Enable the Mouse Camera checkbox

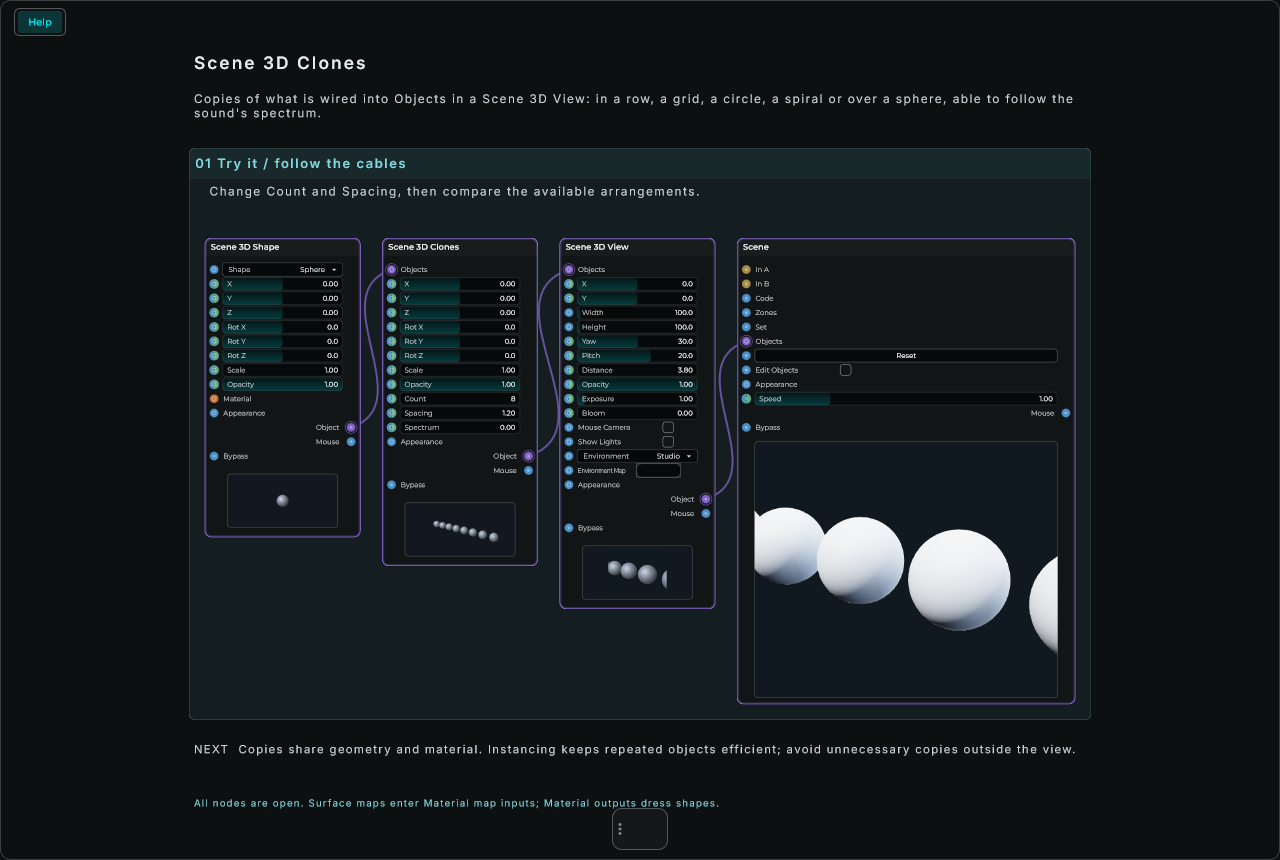click(x=668, y=427)
